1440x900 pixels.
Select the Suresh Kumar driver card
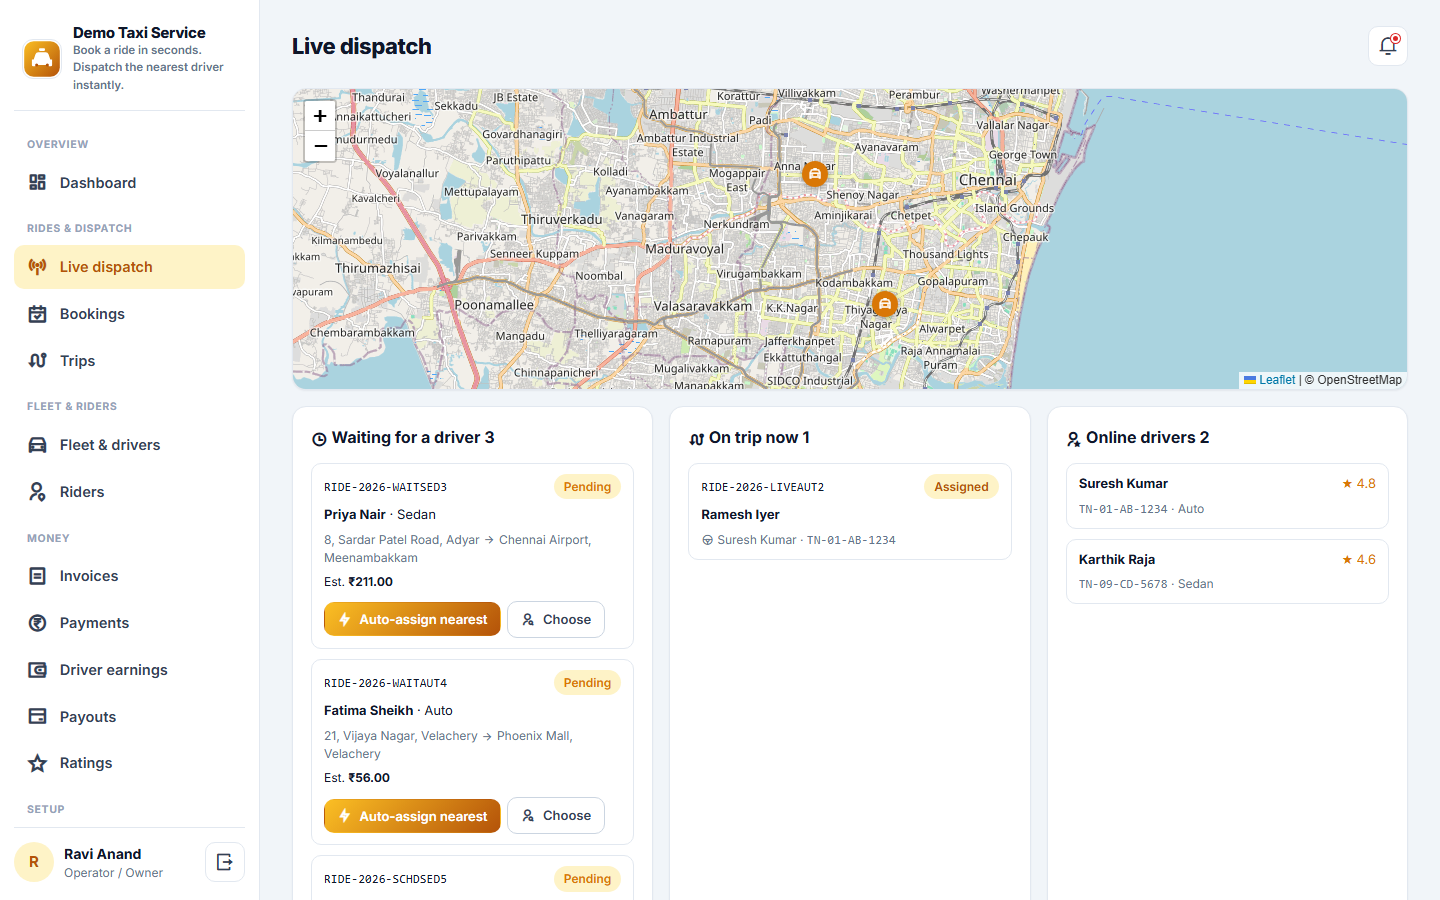(1227, 496)
